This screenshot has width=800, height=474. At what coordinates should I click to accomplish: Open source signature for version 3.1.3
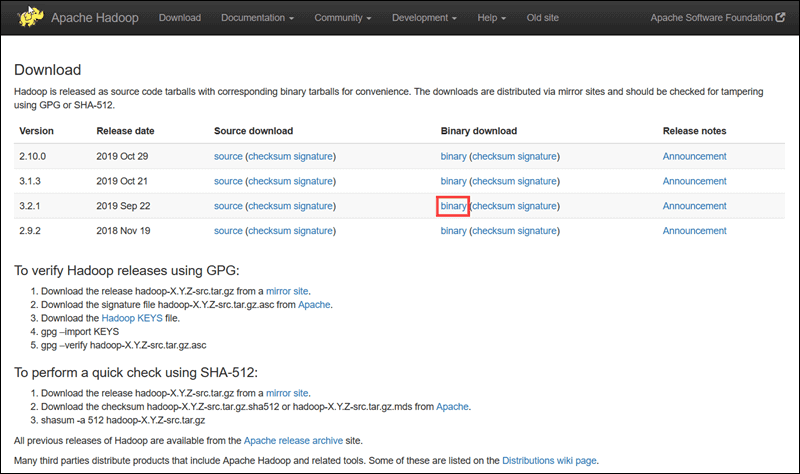pyautogui.click(x=313, y=181)
